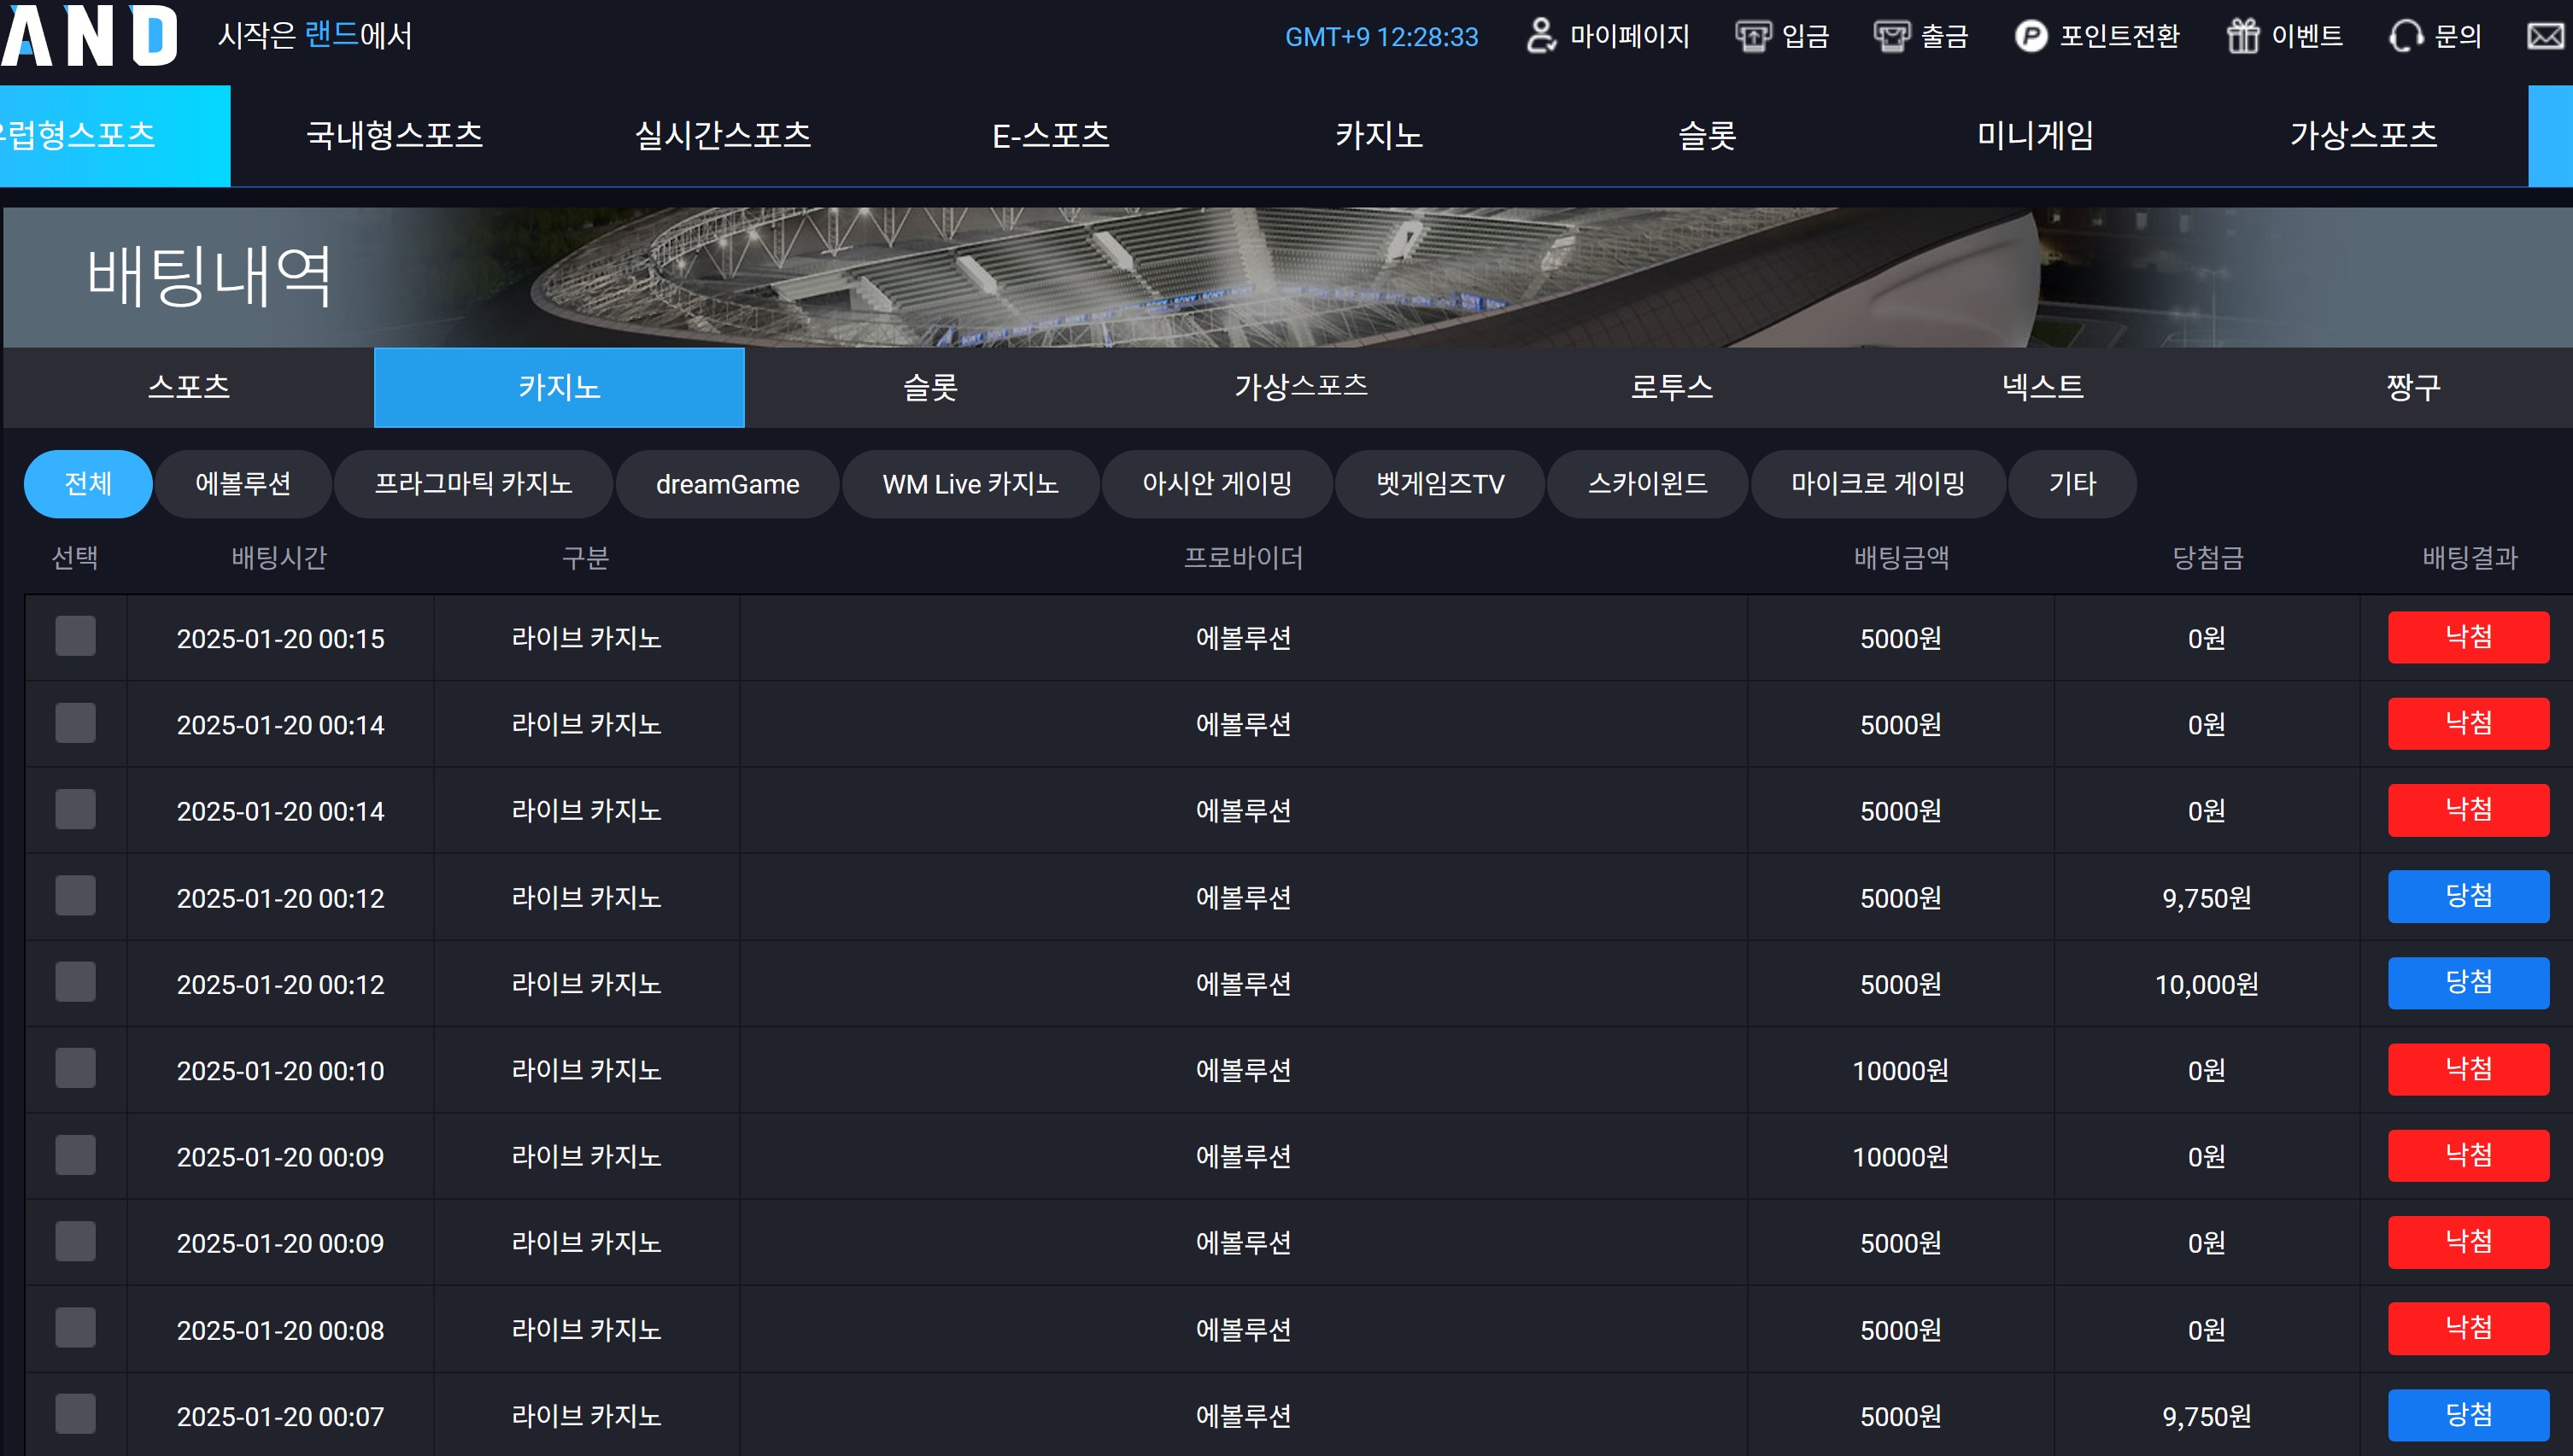Click the 10,000원 winning amount

tap(2206, 984)
